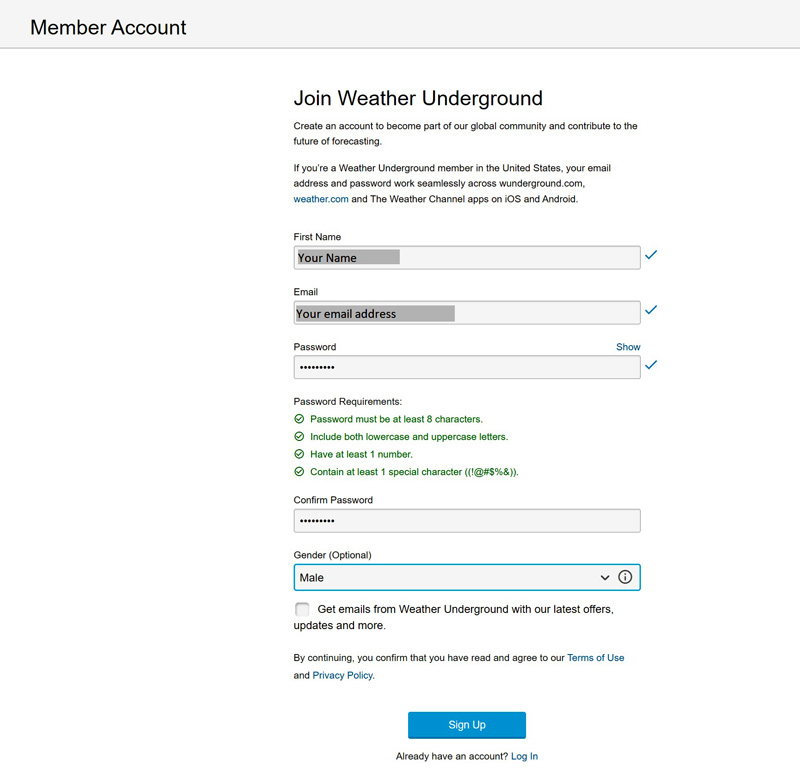Click the Member Account page title
Image resolution: width=800 pixels, height=775 pixels.
108,28
